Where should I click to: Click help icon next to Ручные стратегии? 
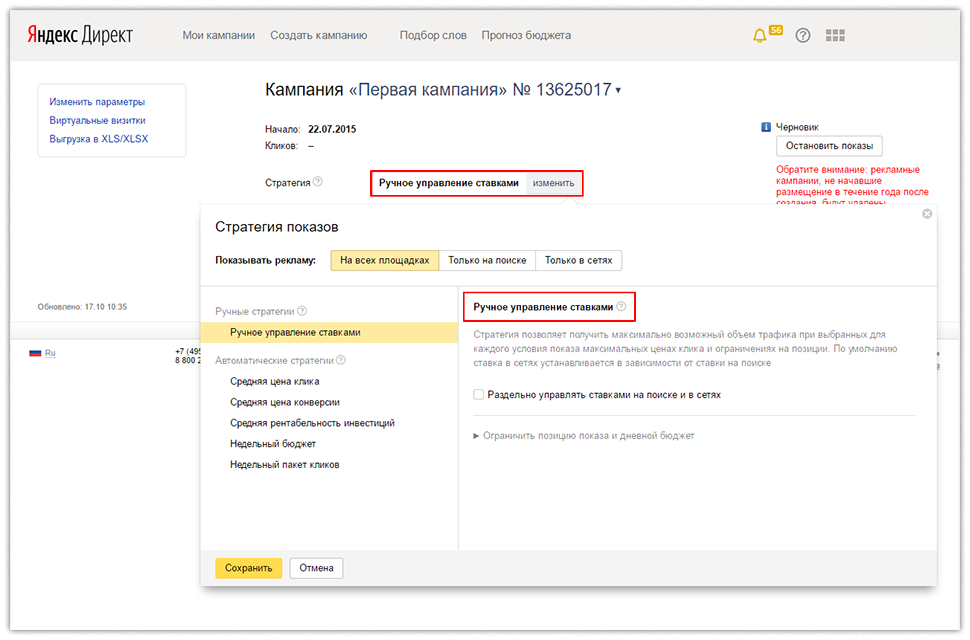coord(302,311)
